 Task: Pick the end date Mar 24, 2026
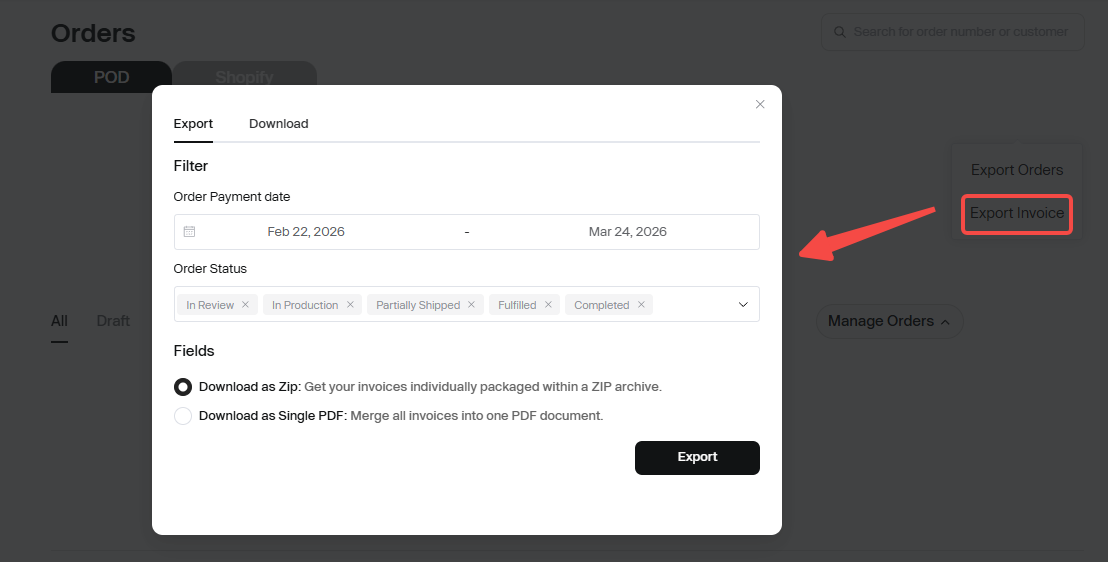[627, 232]
